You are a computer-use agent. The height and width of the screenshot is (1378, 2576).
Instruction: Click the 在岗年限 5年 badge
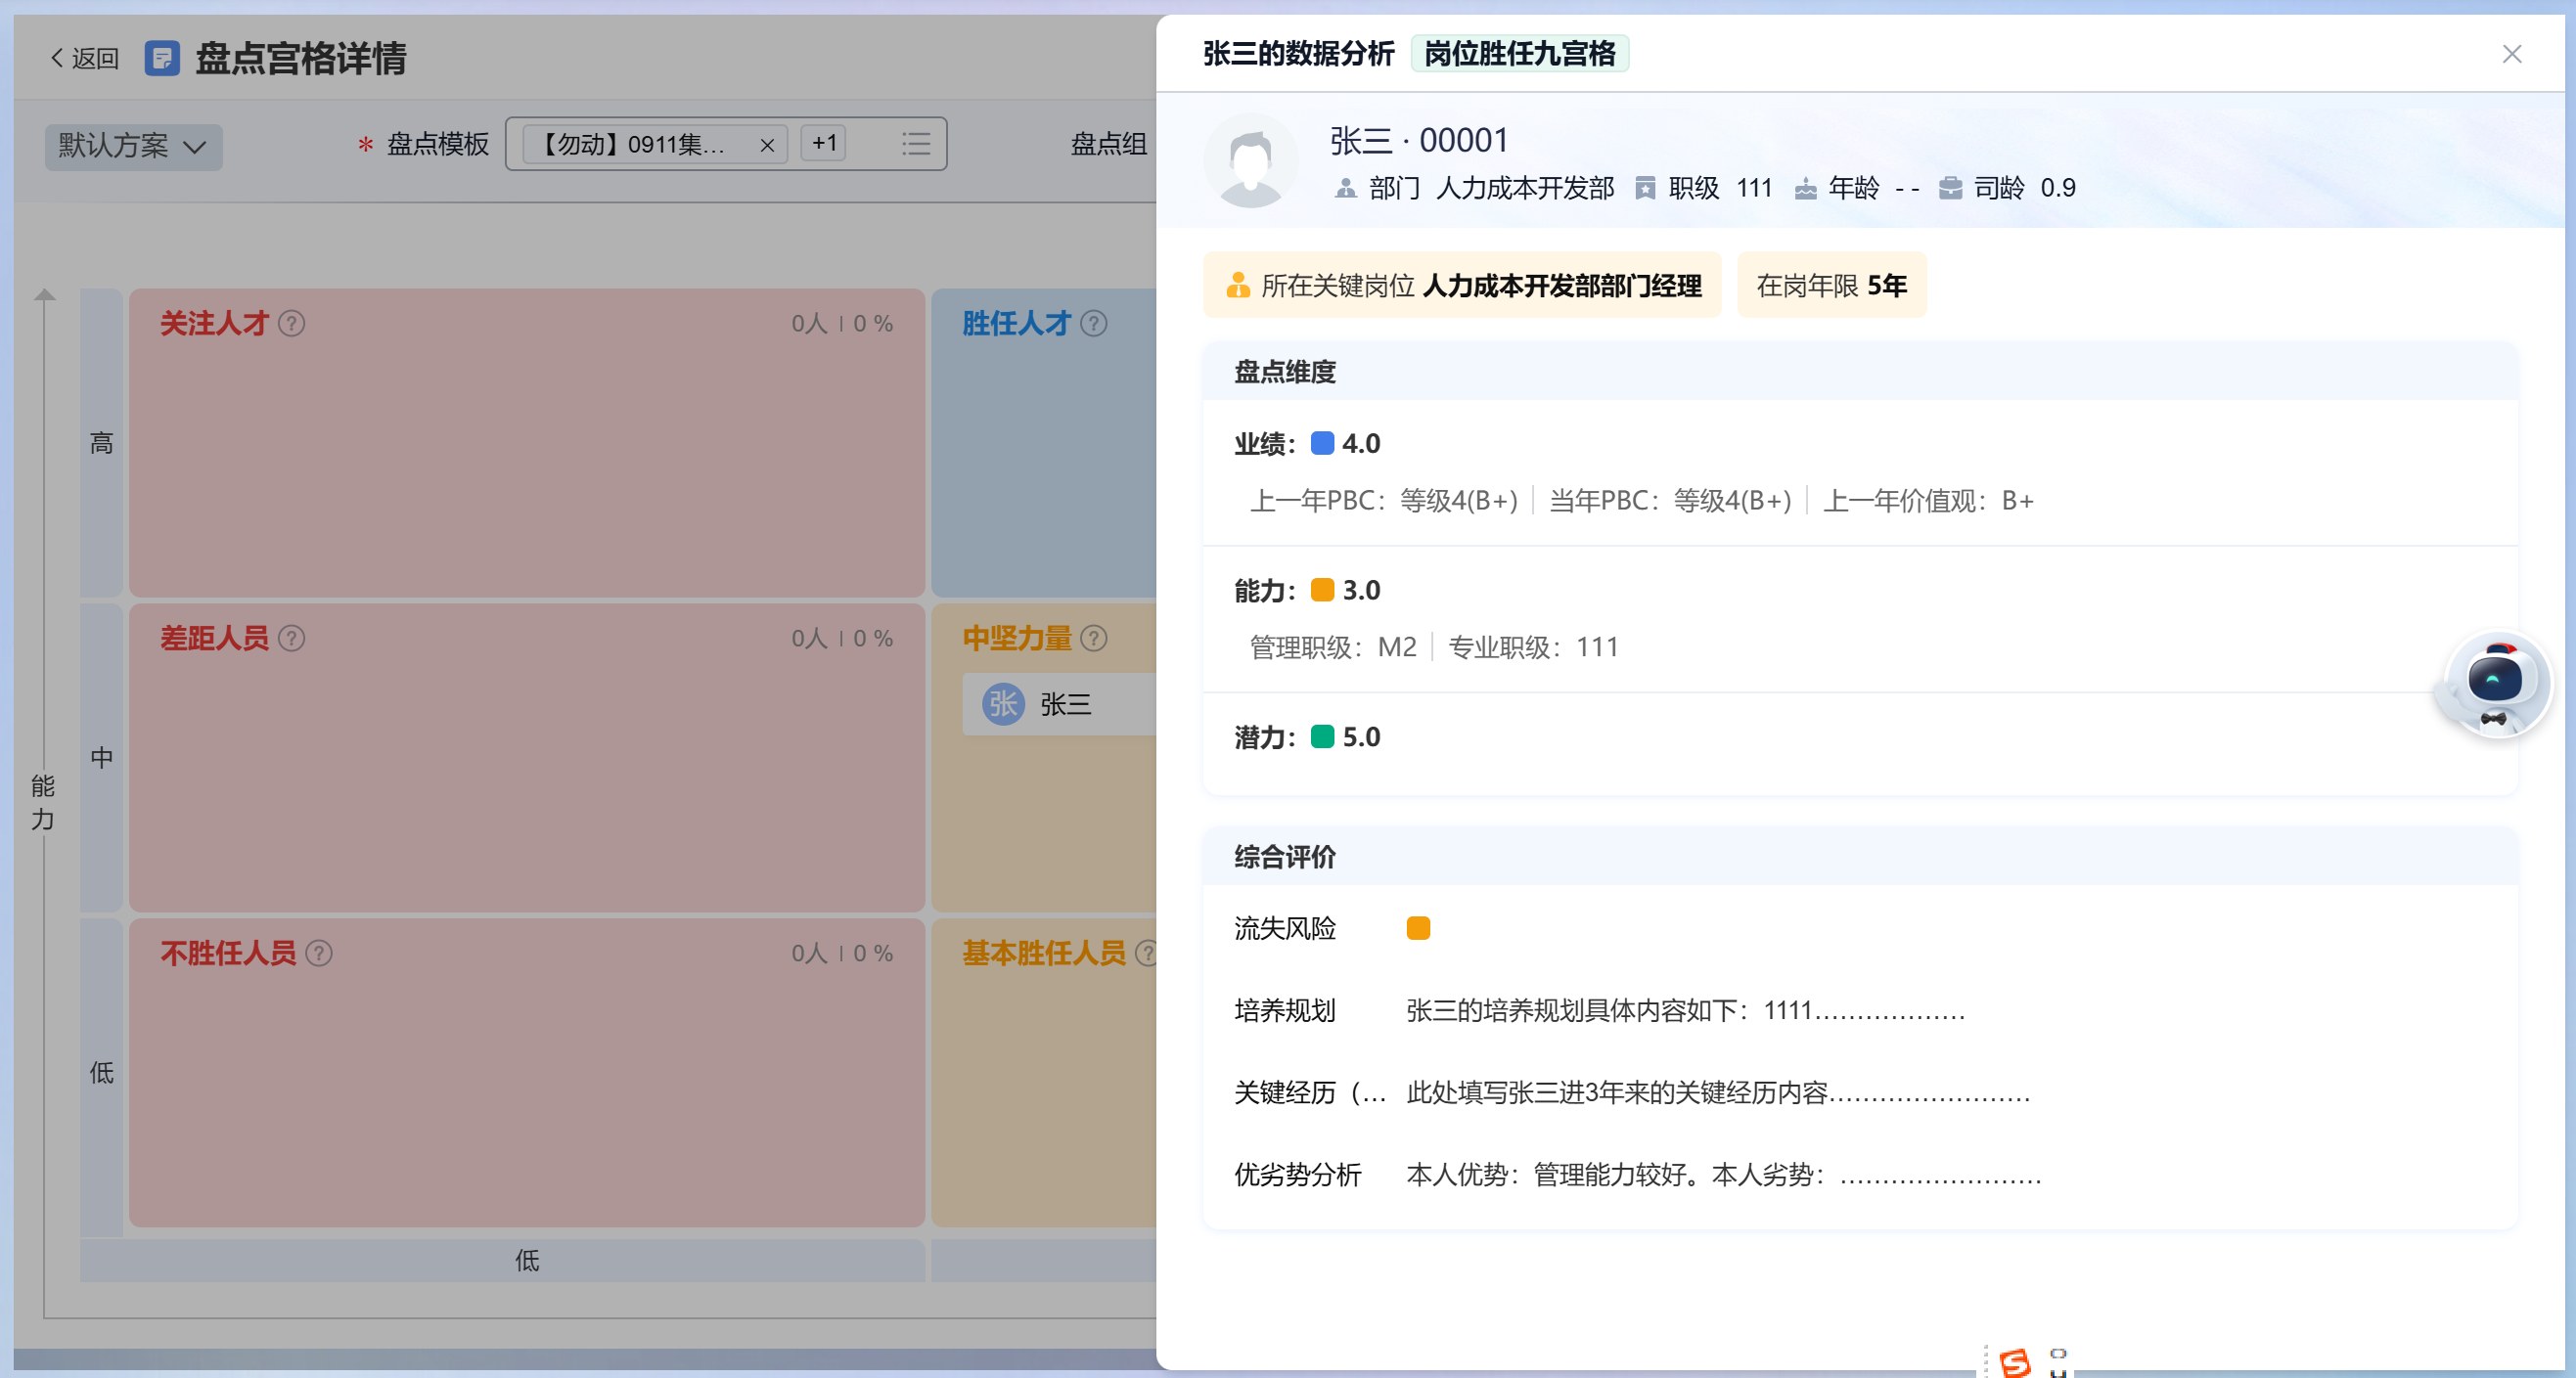click(x=1831, y=285)
